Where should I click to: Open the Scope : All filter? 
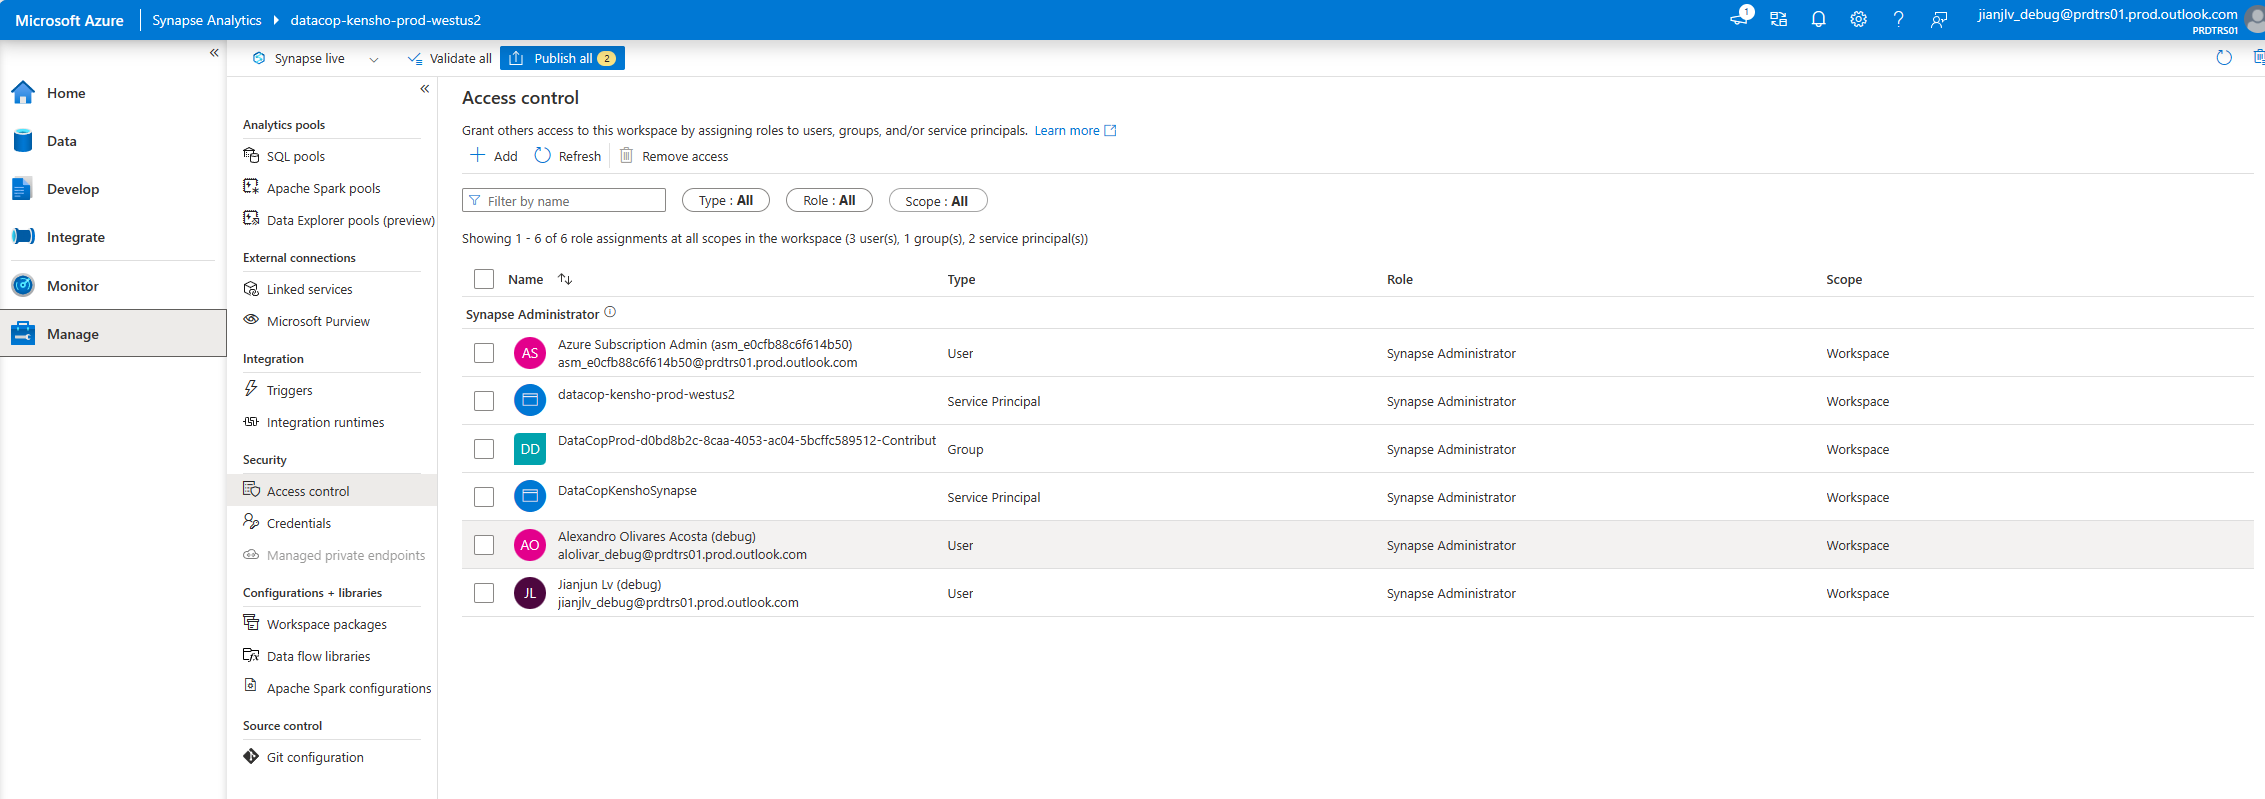[x=937, y=201]
